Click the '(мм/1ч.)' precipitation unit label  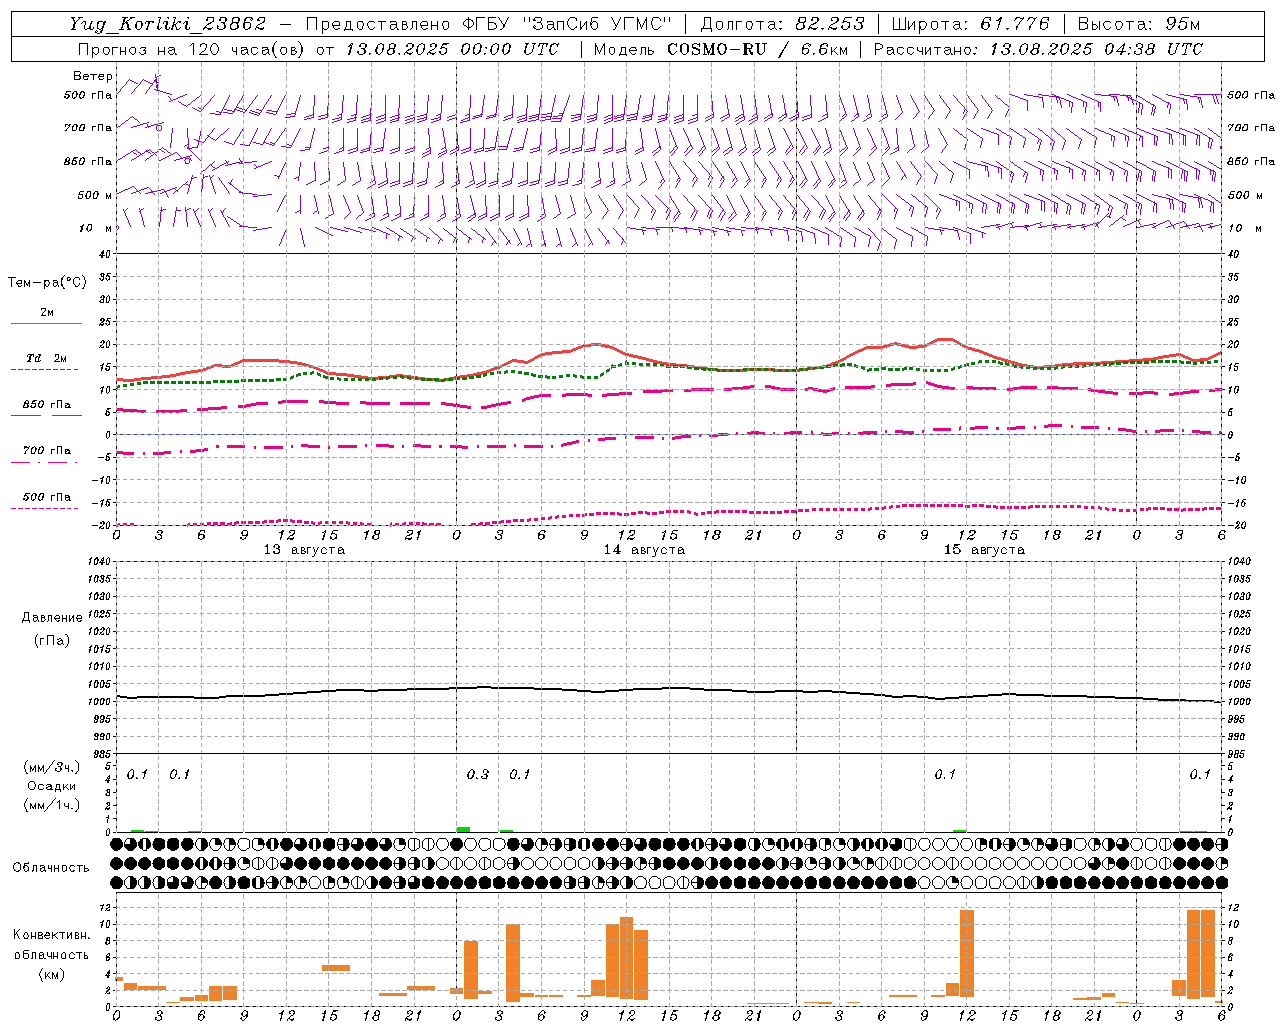51,805
